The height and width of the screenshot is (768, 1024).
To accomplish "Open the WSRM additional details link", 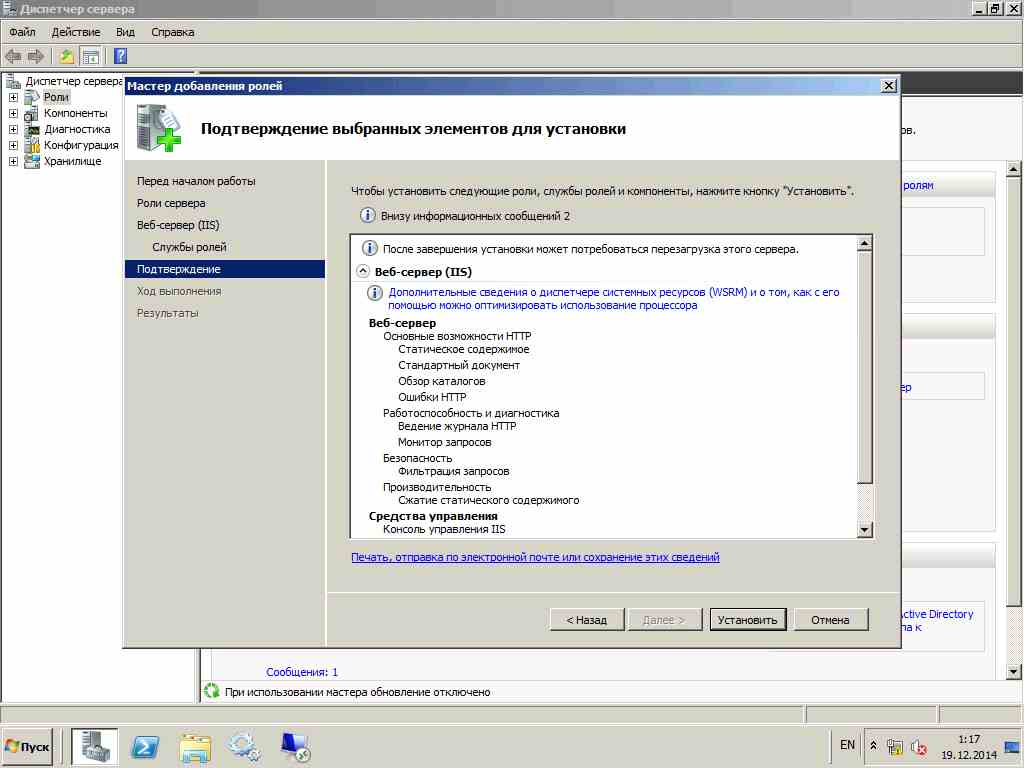I will click(x=614, y=298).
